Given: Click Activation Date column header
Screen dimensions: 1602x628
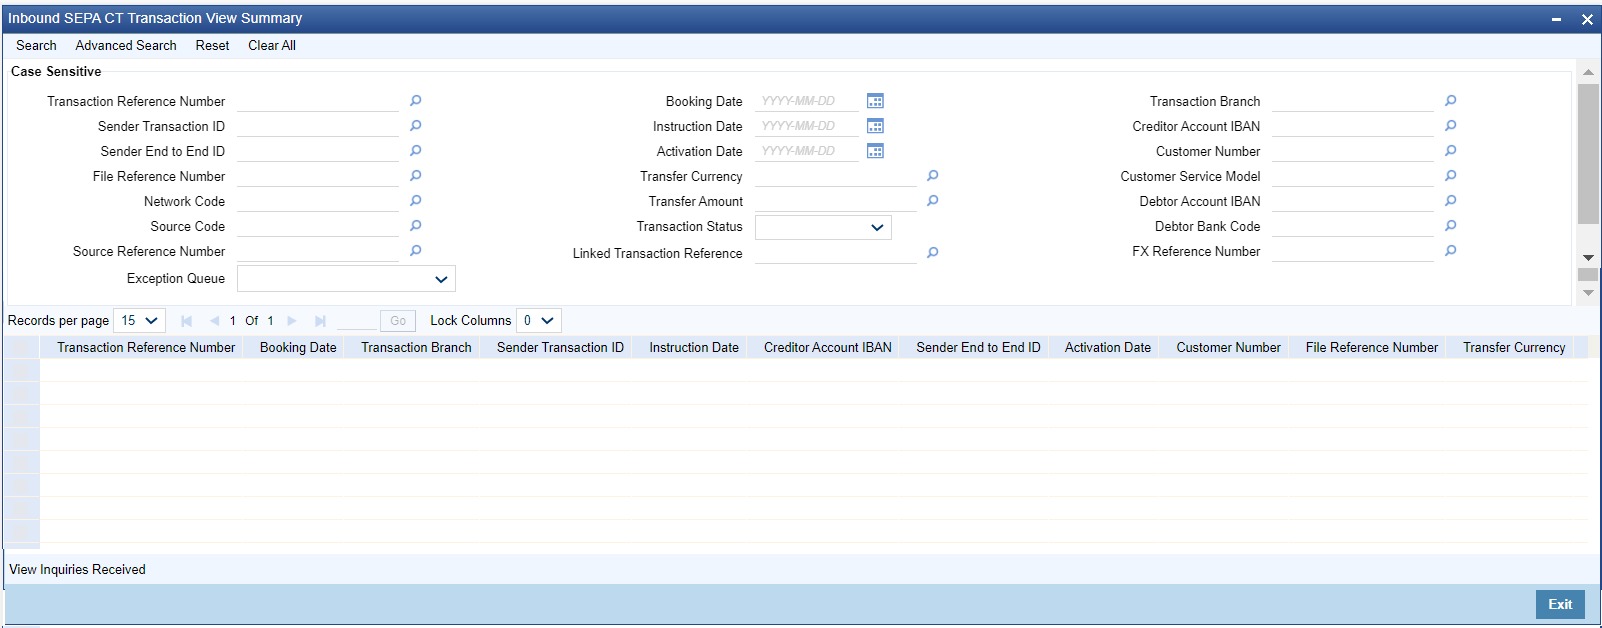Looking at the screenshot, I should pyautogui.click(x=1108, y=348).
